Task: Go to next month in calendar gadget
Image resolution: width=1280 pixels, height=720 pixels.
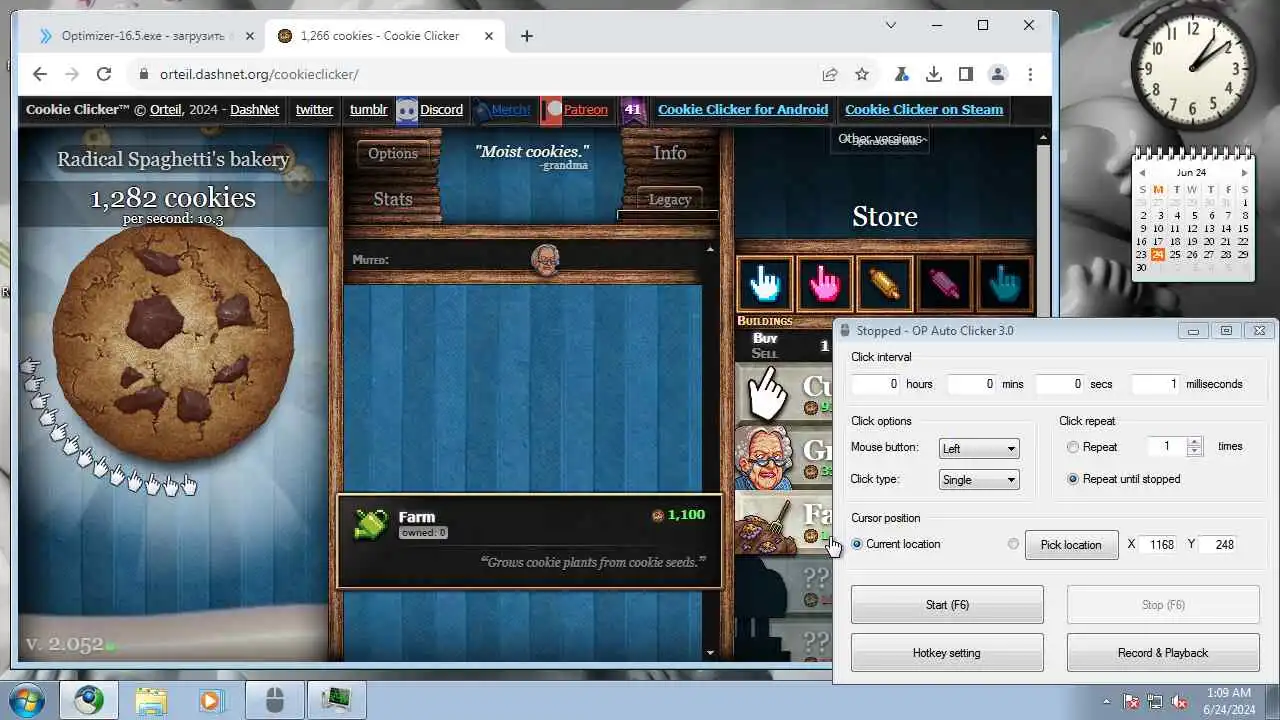Action: tap(1245, 173)
